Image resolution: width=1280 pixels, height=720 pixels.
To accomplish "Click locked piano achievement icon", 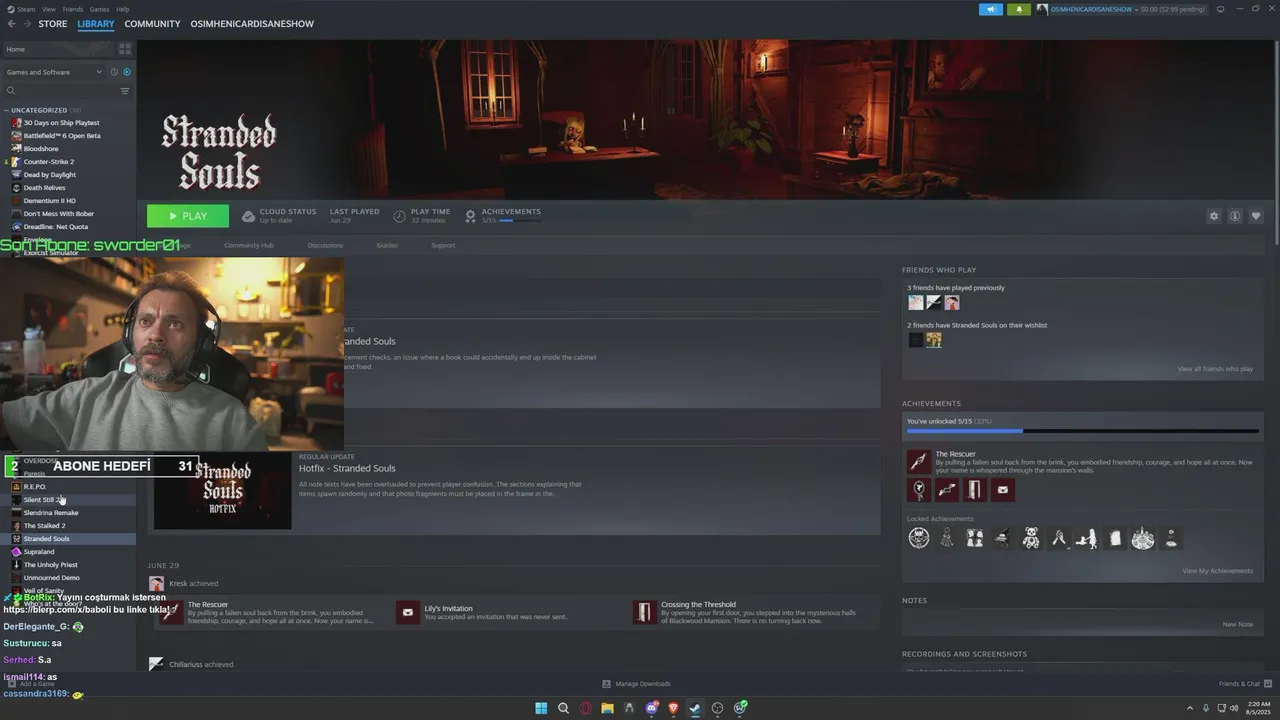I will tap(1003, 538).
